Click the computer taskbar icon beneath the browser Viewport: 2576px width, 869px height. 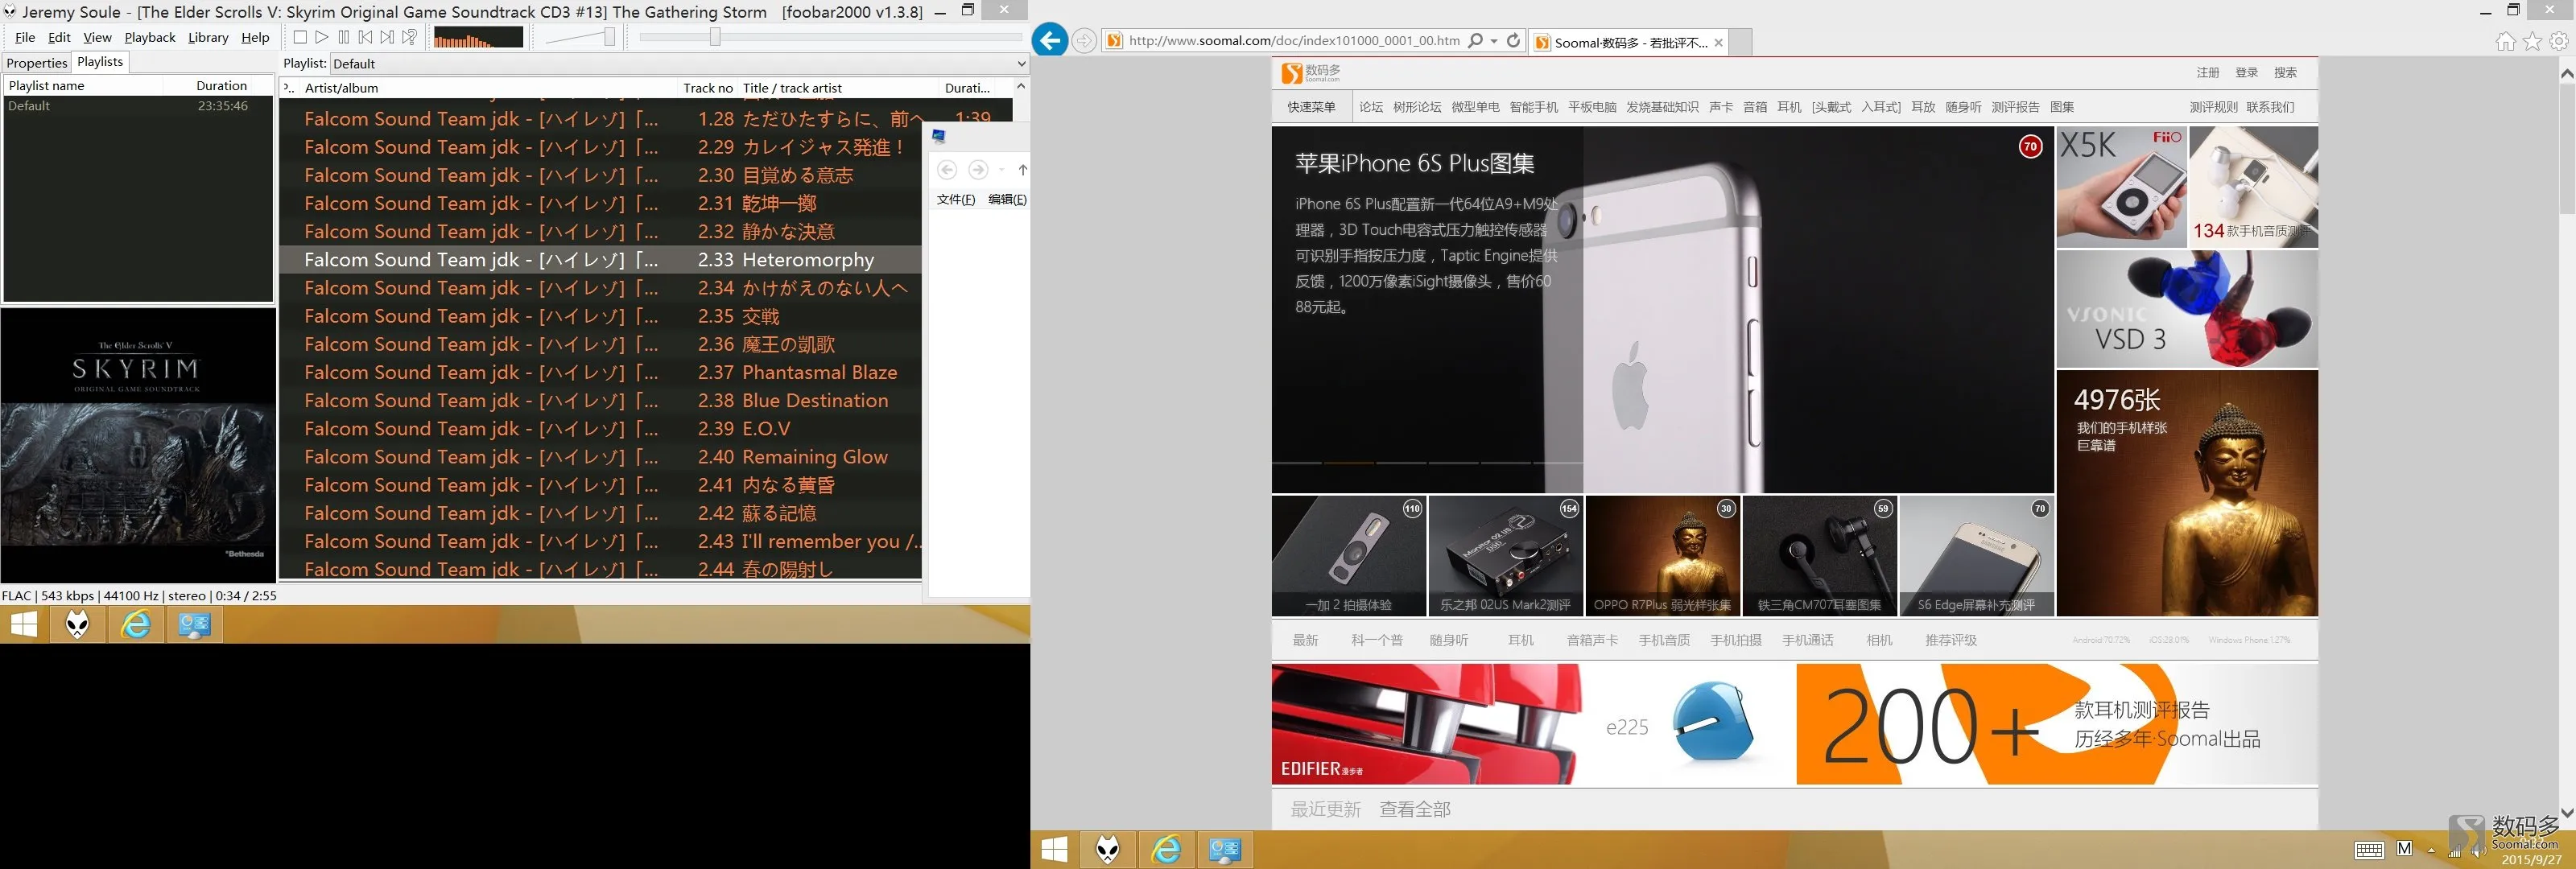point(1225,850)
